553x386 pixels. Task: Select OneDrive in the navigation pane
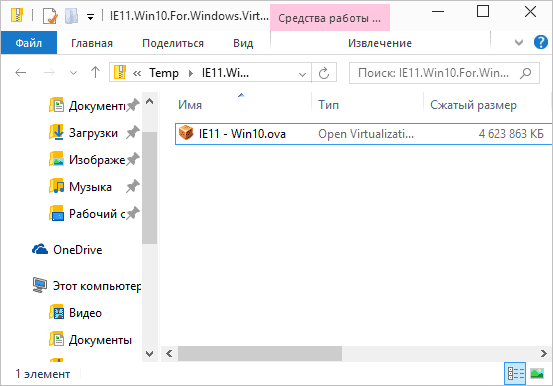78,250
